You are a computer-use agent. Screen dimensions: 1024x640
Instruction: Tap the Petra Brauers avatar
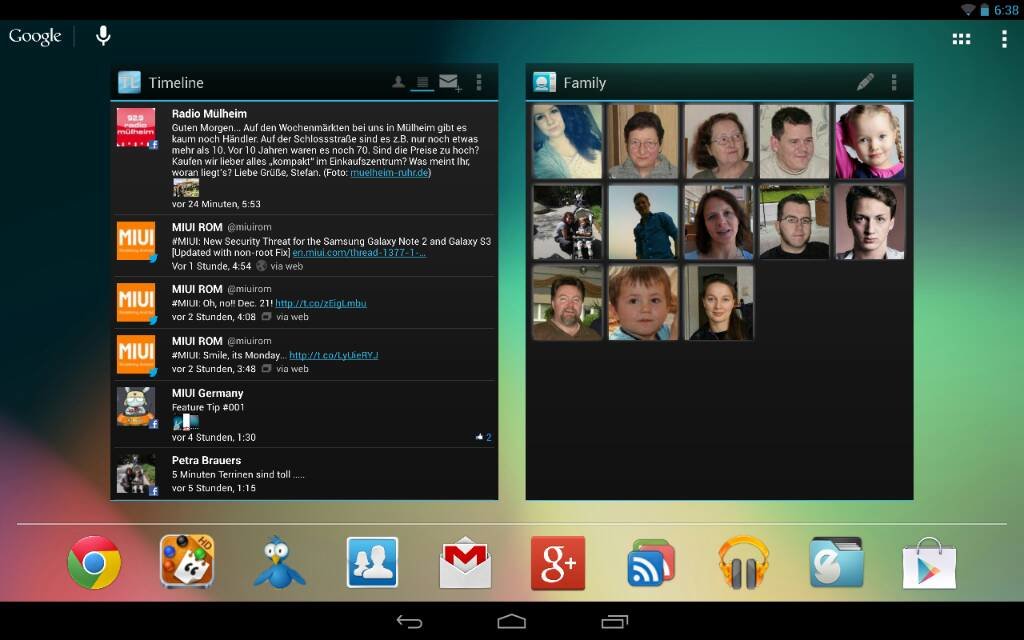136,474
